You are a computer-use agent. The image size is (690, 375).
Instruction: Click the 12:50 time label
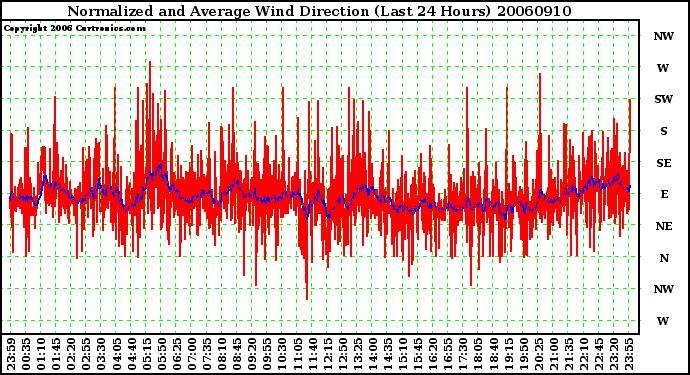pos(343,354)
